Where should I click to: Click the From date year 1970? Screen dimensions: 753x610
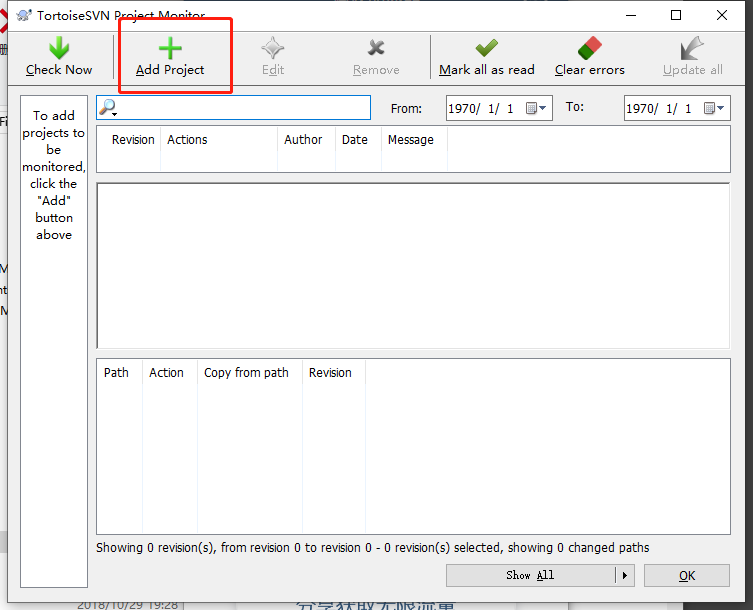462,109
